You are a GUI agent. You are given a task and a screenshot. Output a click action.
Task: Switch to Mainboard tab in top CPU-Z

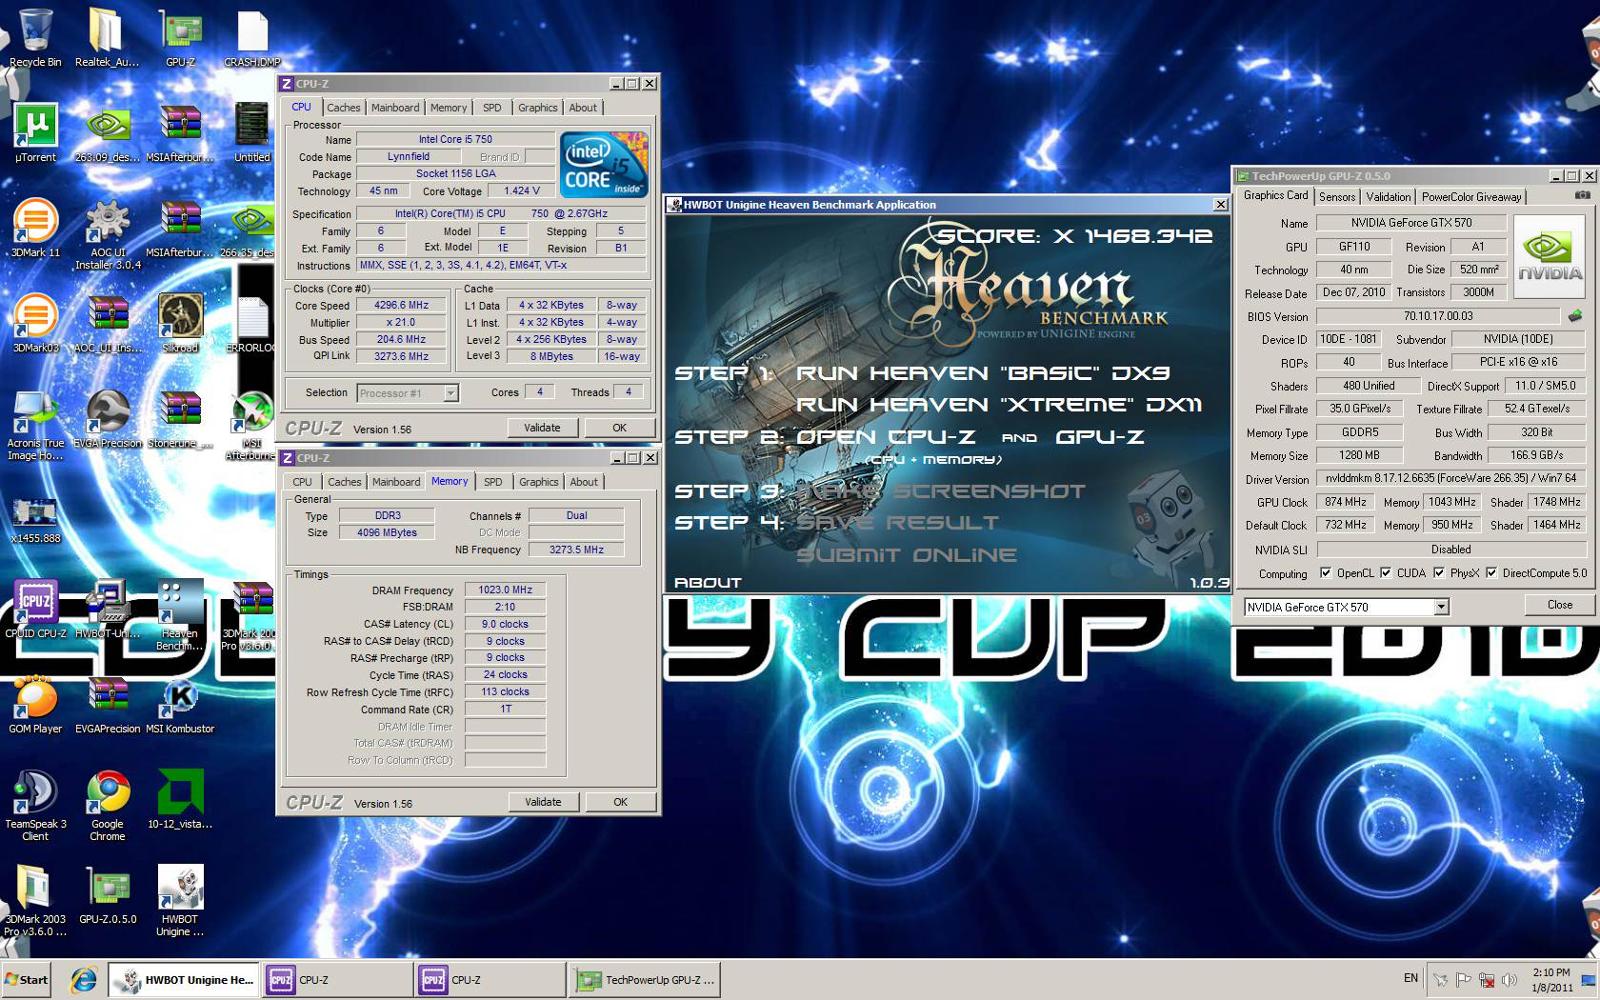395,108
